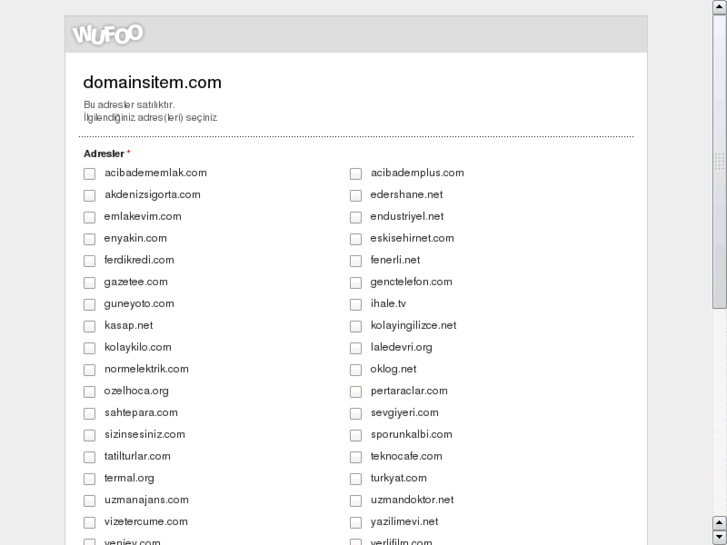This screenshot has width=727, height=545.
Task: Tick the teknocafe.com checkbox
Action: [356, 458]
